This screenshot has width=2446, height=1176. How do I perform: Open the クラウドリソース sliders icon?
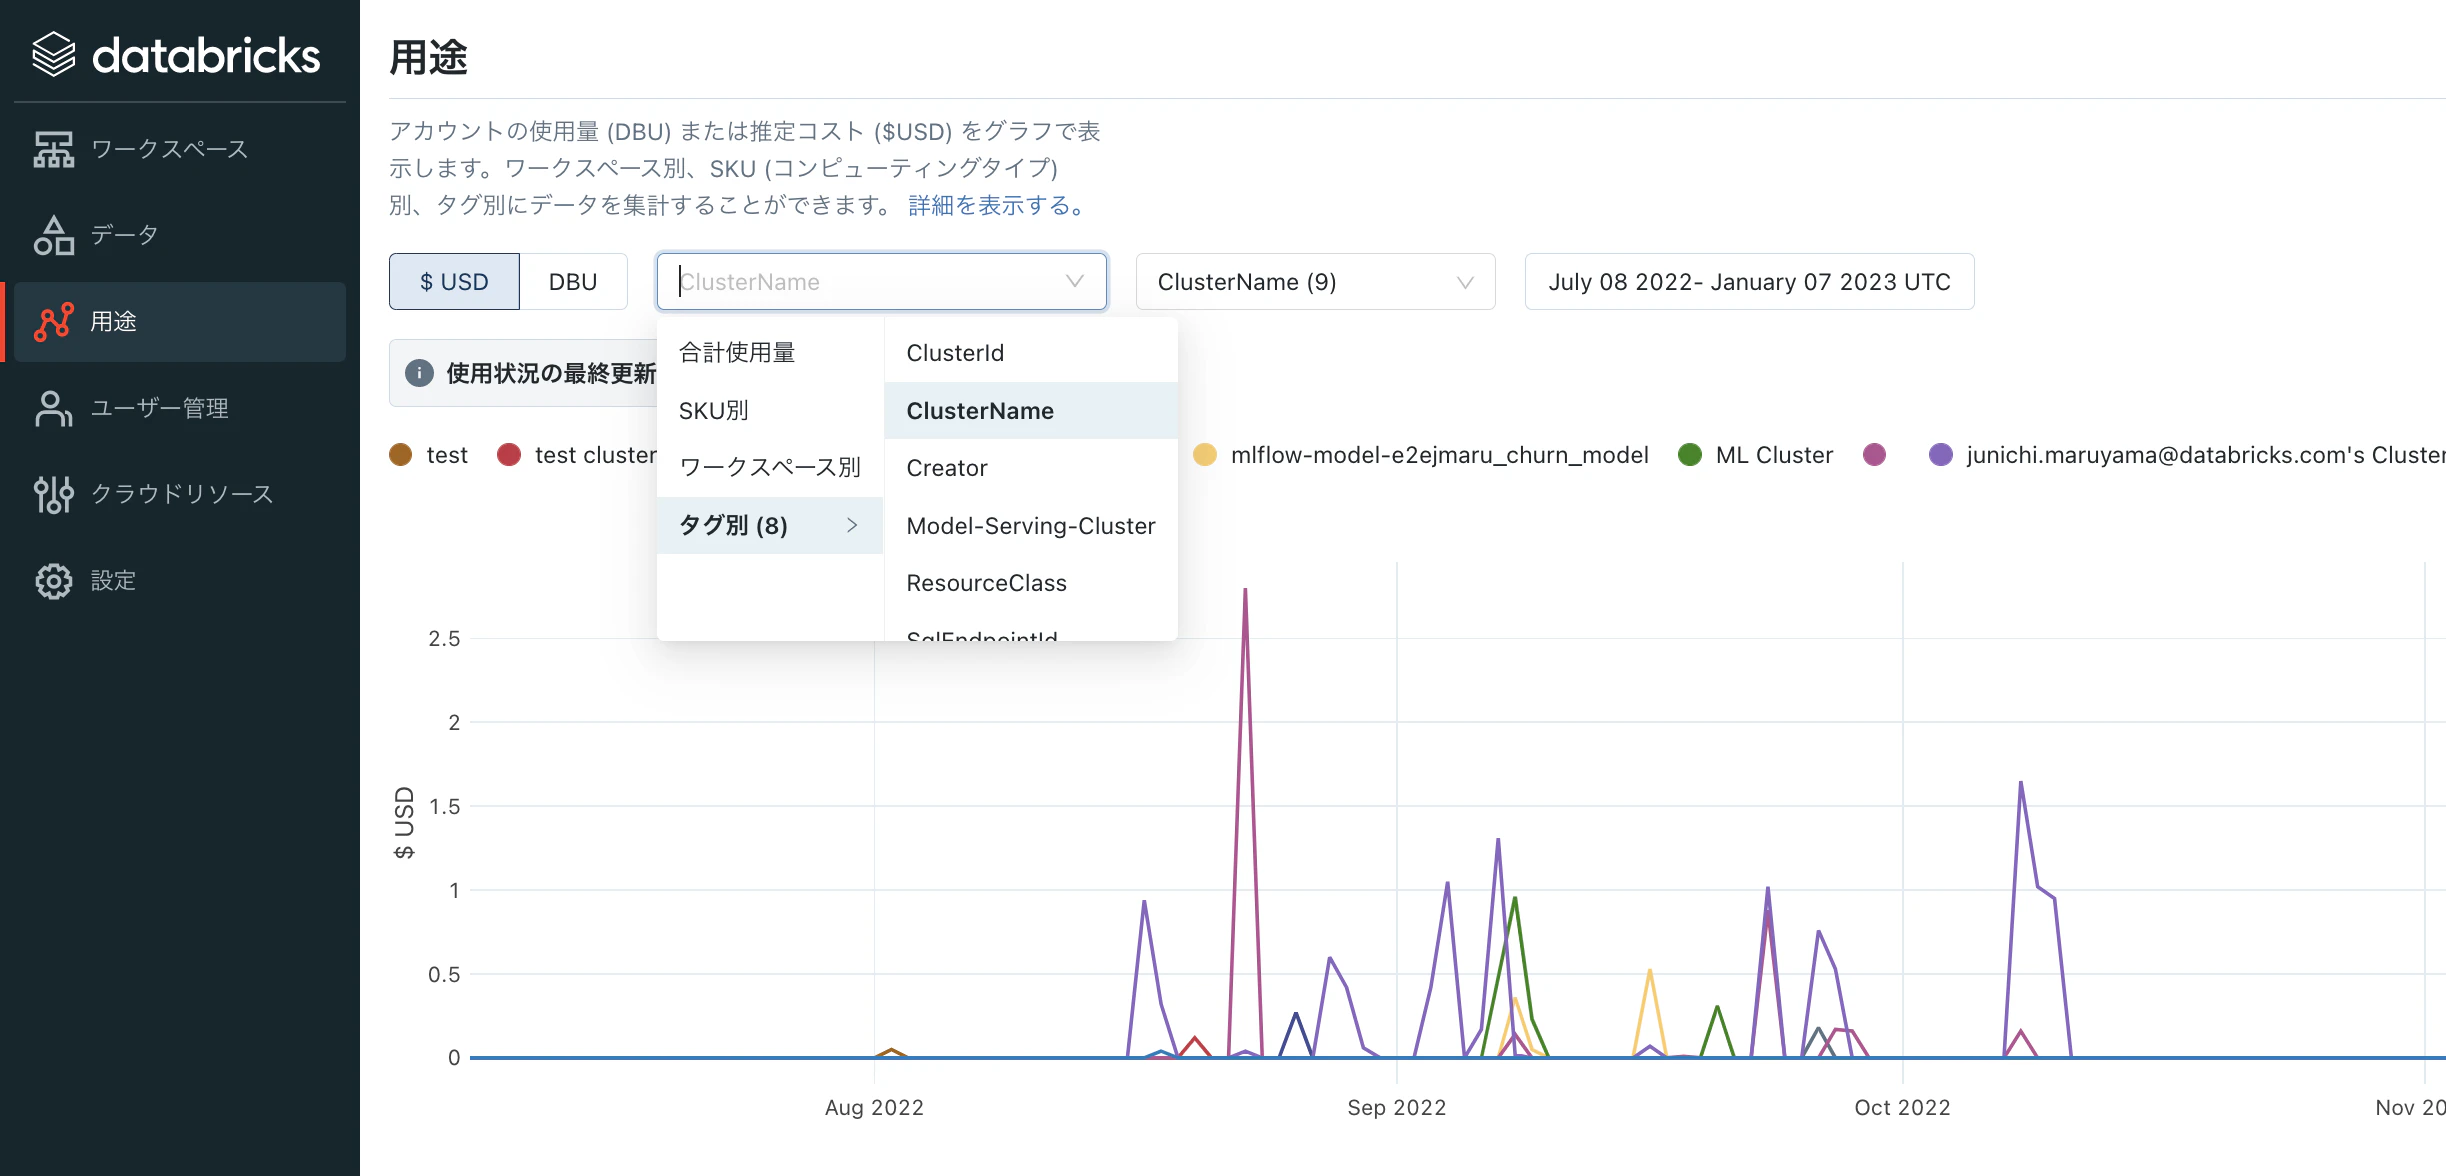point(54,494)
